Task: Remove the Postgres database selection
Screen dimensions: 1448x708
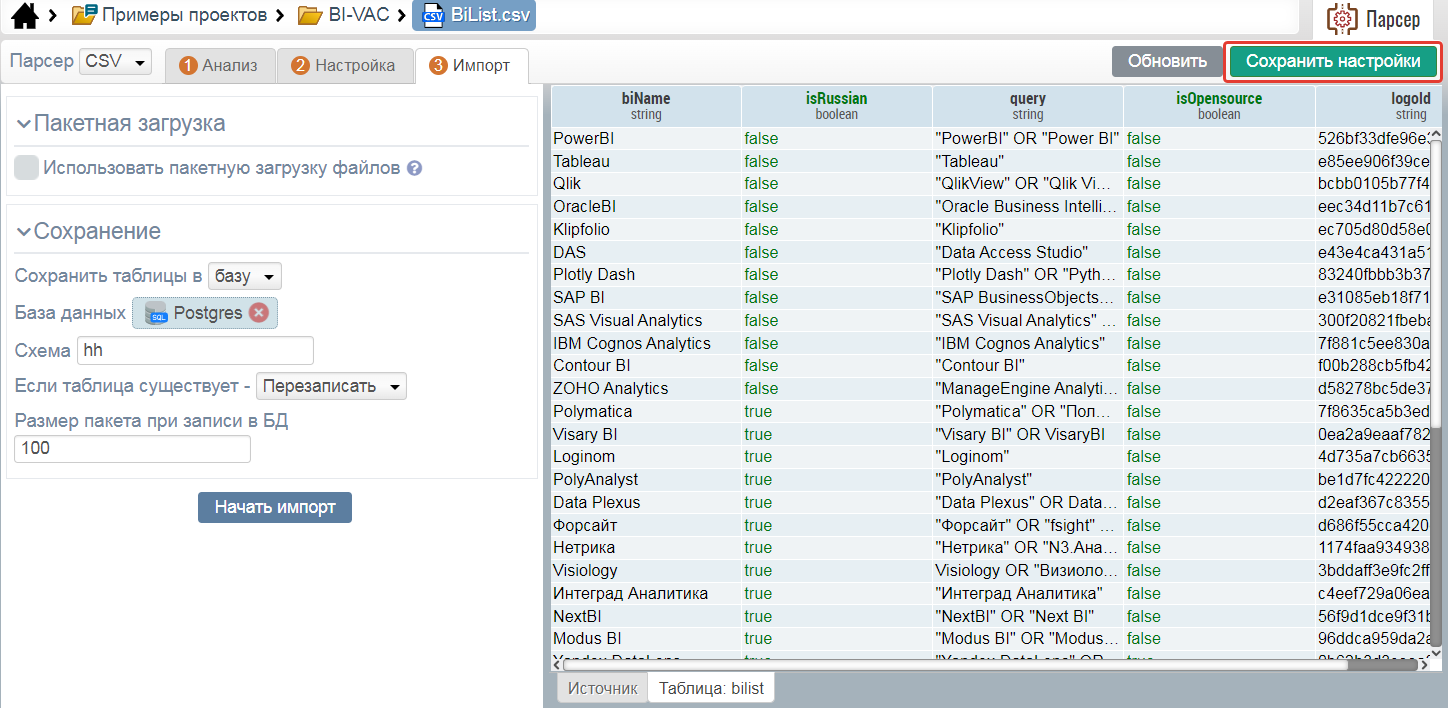Action: 259,313
